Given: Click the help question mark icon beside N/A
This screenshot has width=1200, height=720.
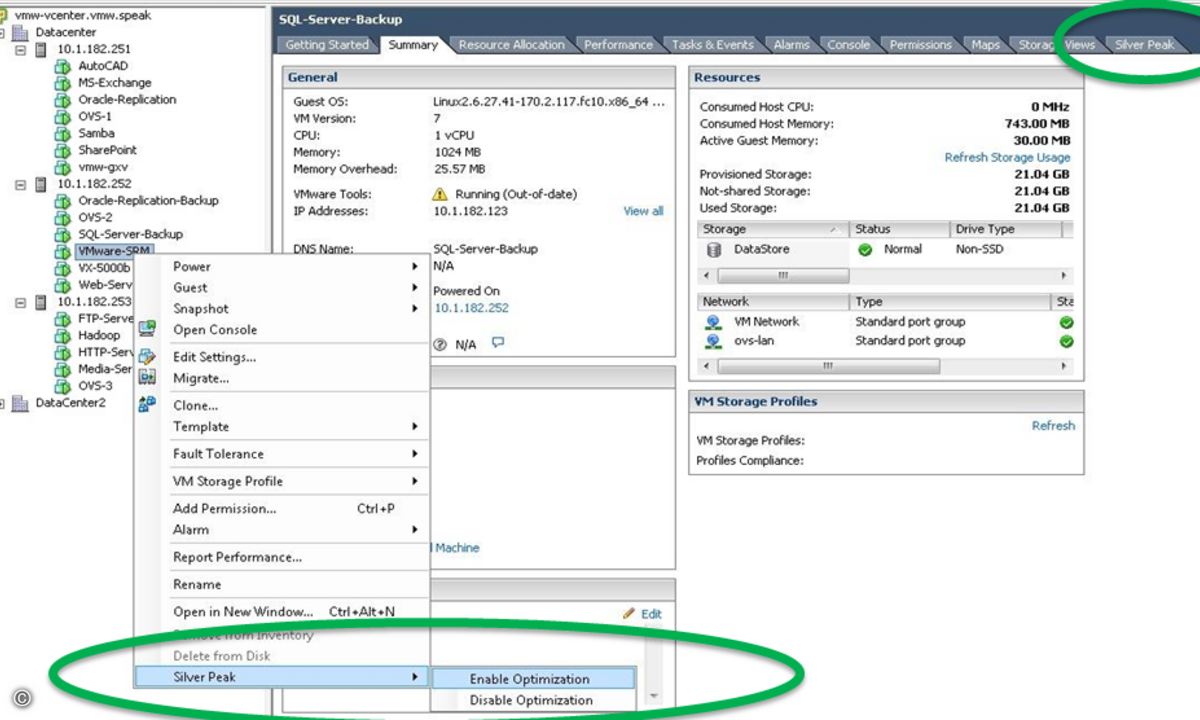Looking at the screenshot, I should [x=440, y=344].
